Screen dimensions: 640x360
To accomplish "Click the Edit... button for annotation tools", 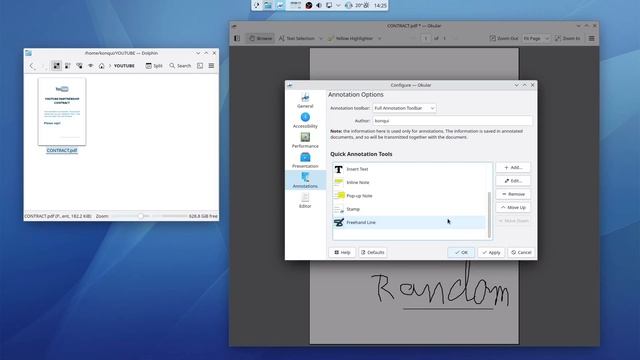I will [x=513, y=181].
